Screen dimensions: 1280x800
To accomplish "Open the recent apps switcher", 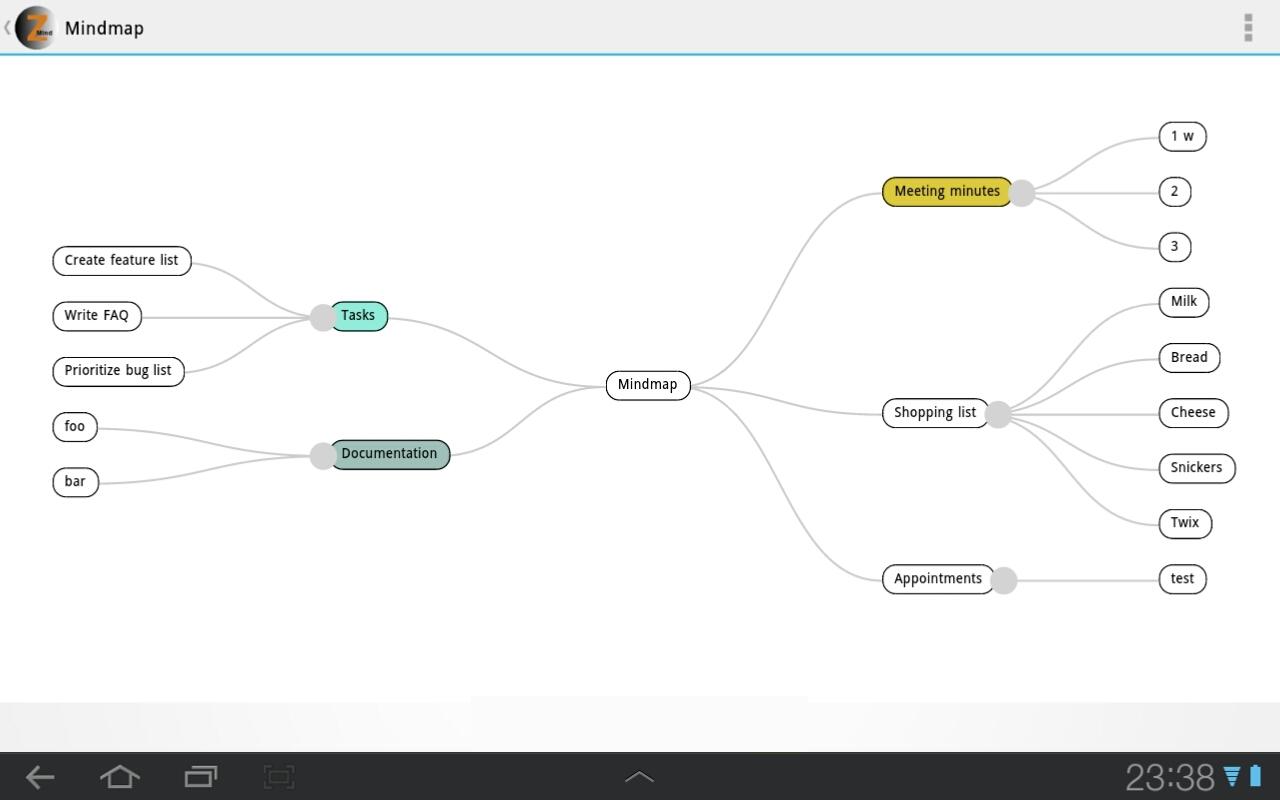I will coord(201,776).
